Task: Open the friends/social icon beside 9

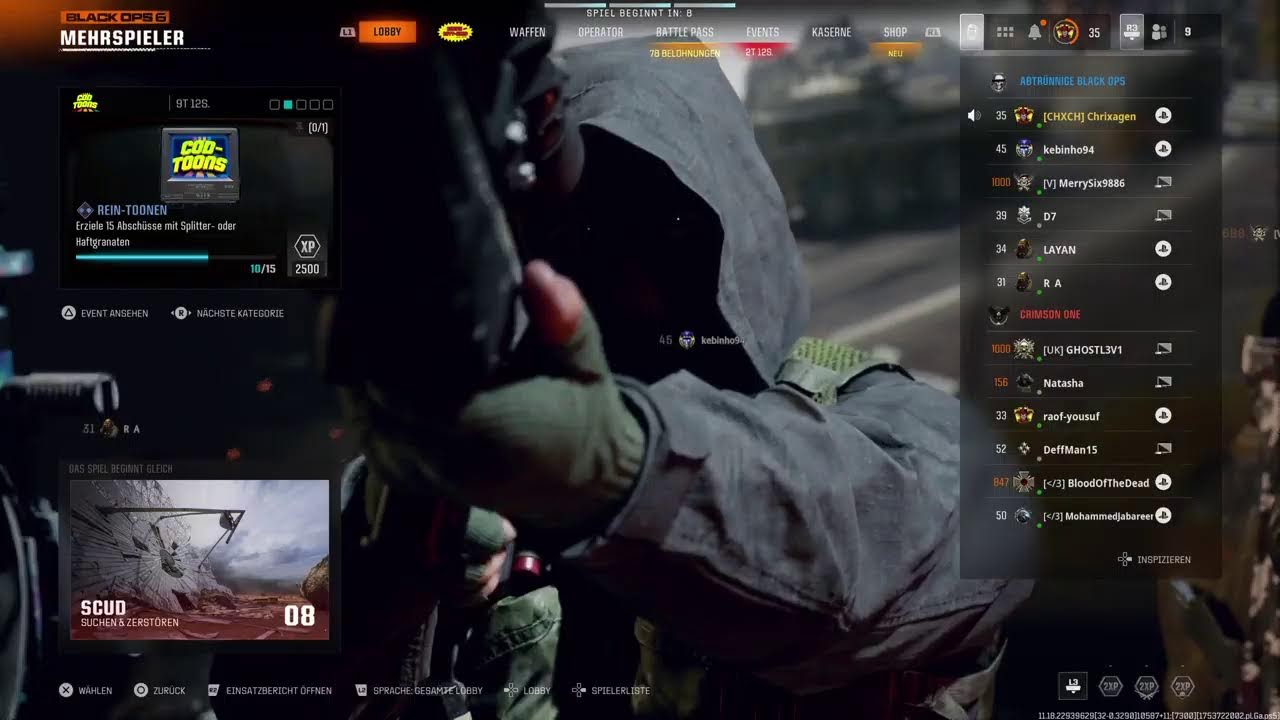Action: pyautogui.click(x=1159, y=32)
